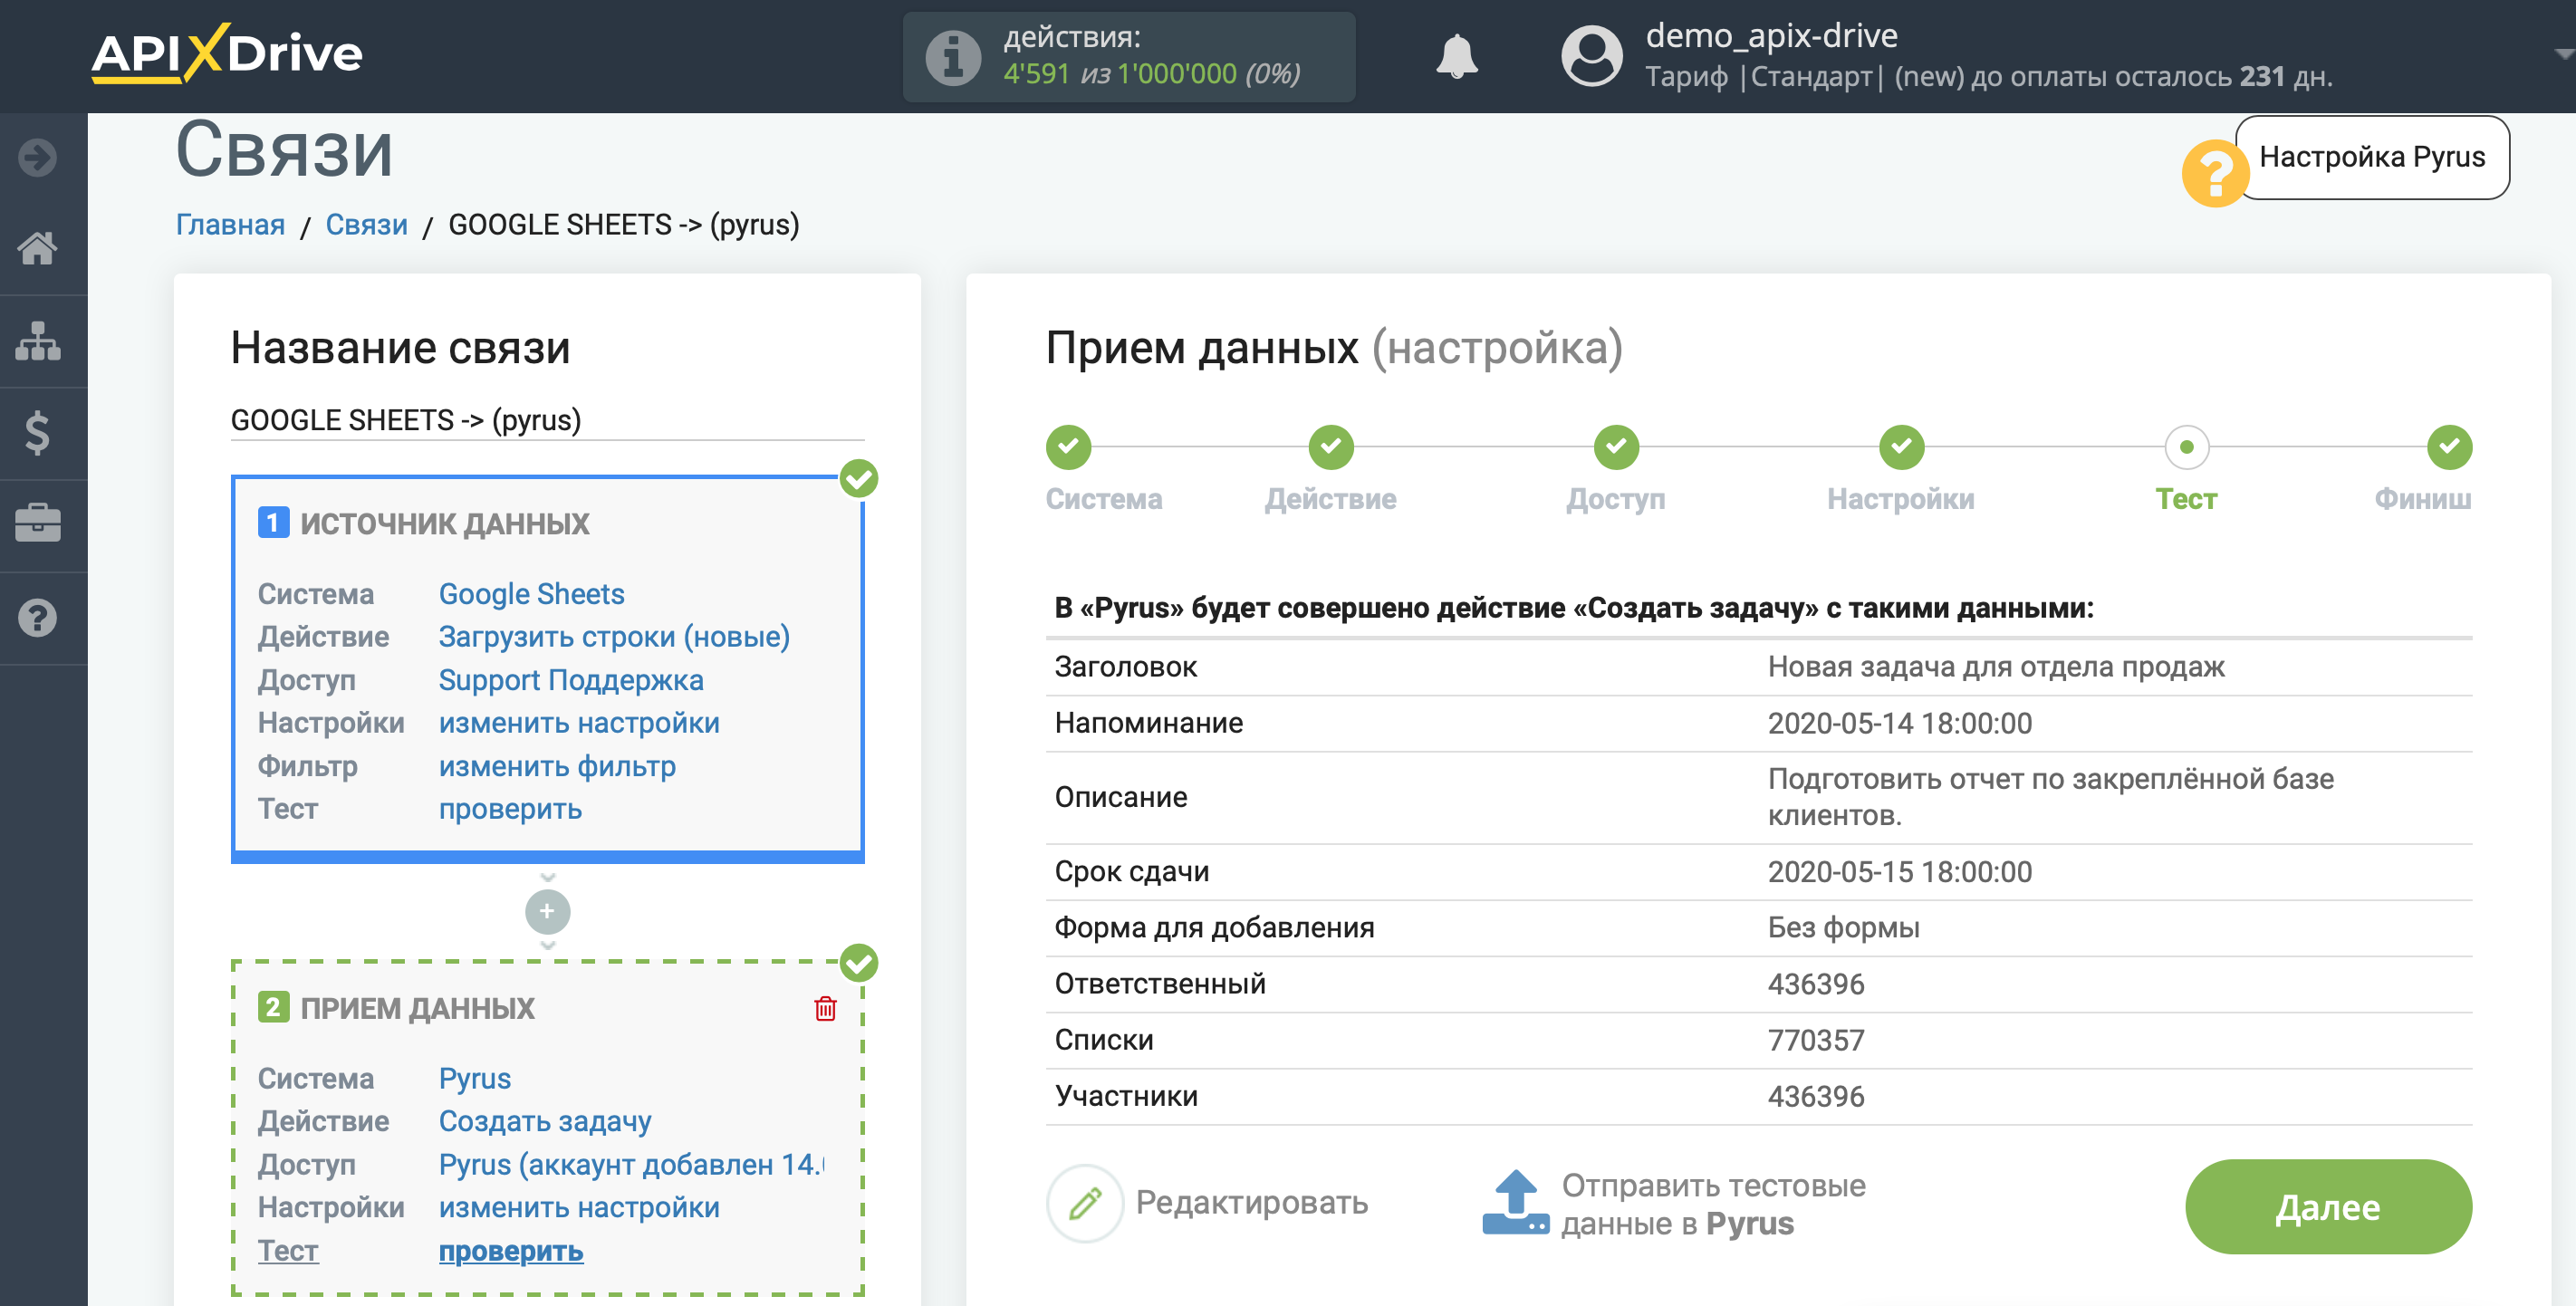Go to Связи breadcrumb link
This screenshot has height=1306, width=2576.
coord(366,225)
